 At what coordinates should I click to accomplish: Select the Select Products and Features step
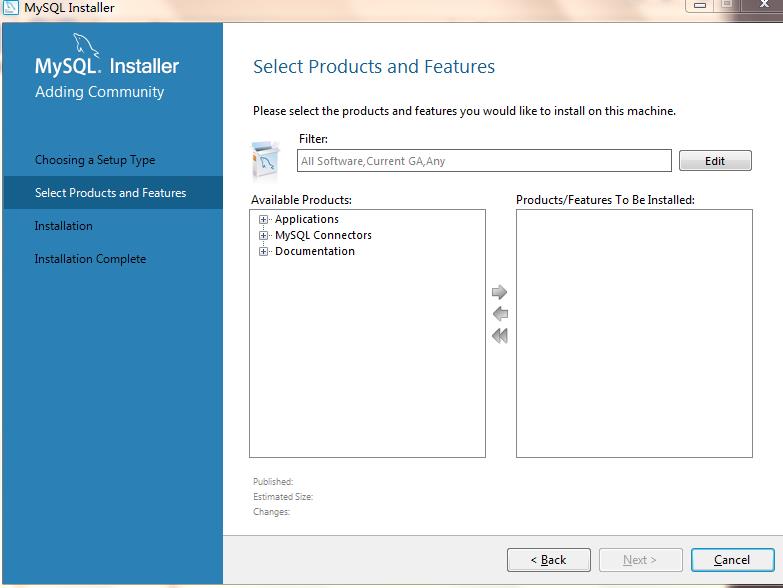tap(113, 193)
